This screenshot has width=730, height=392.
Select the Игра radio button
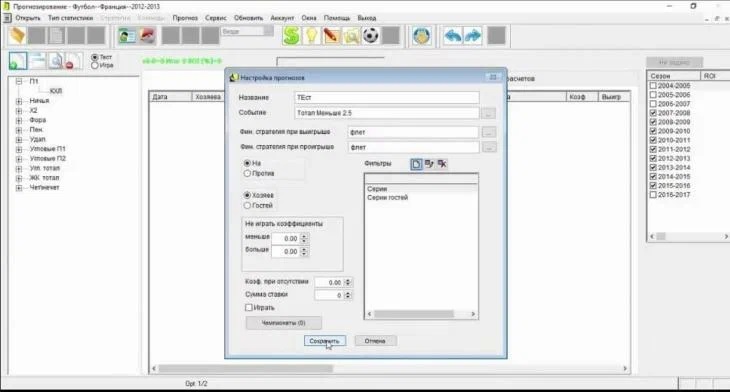coord(95,65)
